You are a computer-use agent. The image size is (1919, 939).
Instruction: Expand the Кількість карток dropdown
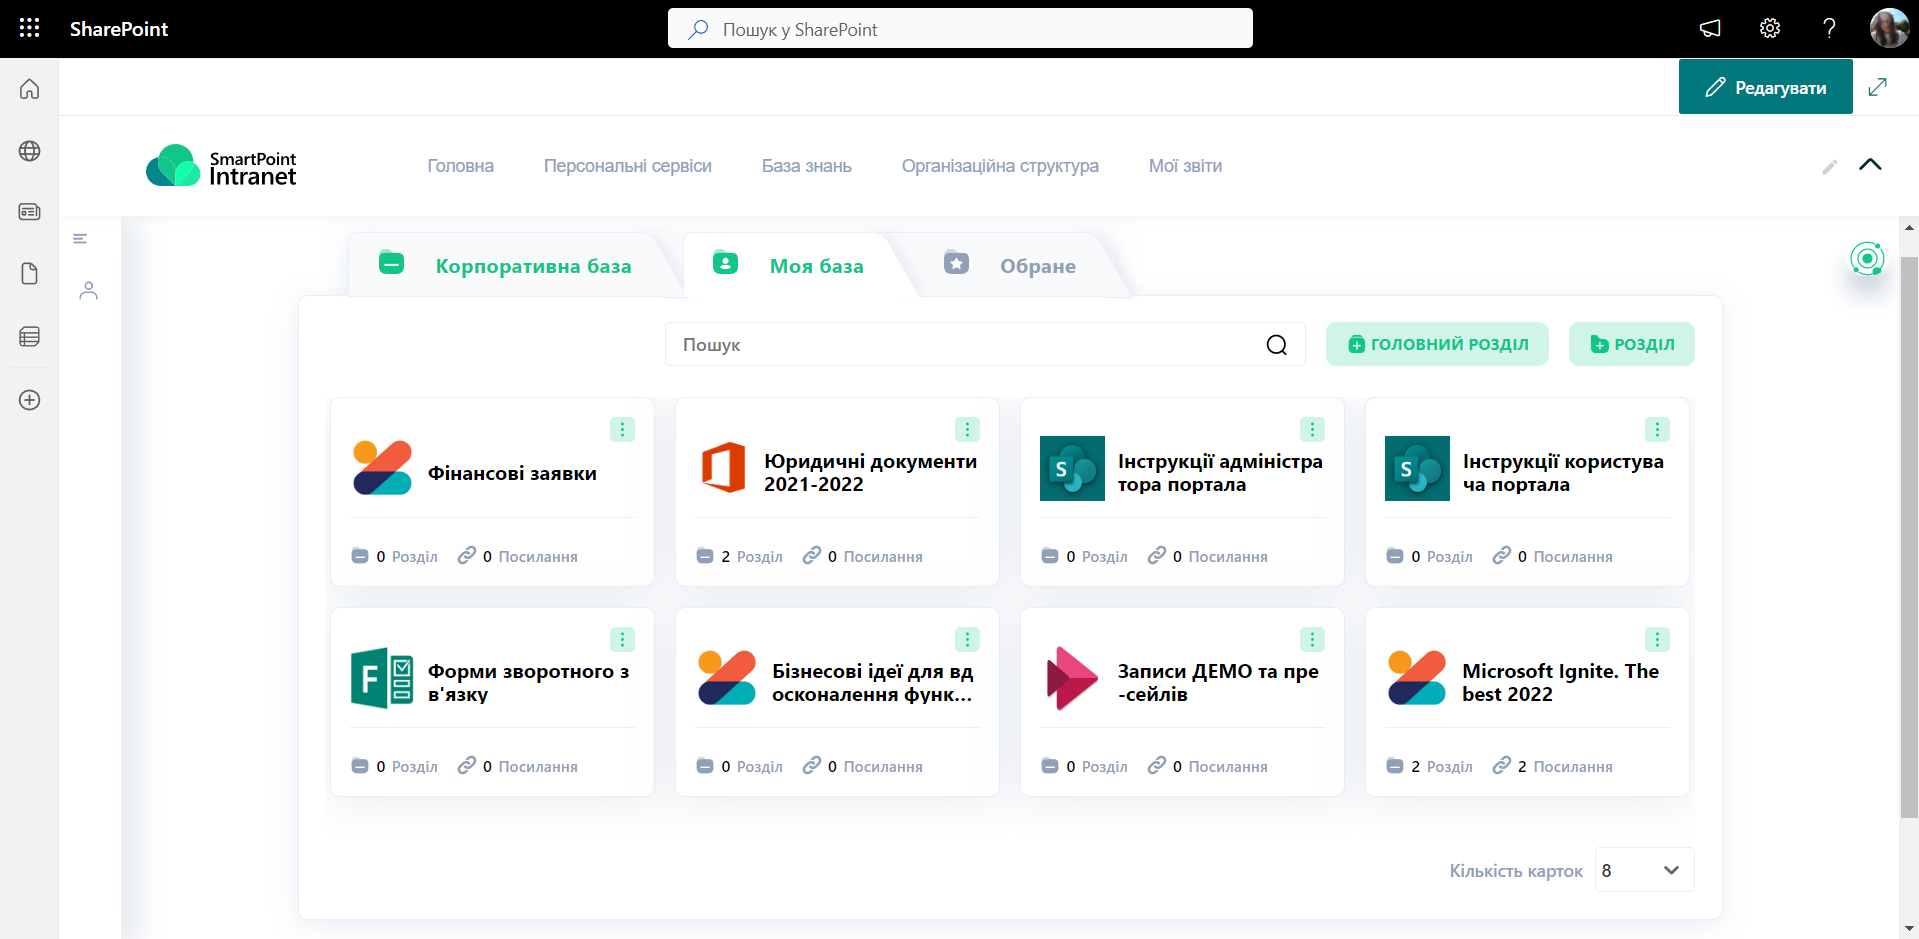point(1644,870)
